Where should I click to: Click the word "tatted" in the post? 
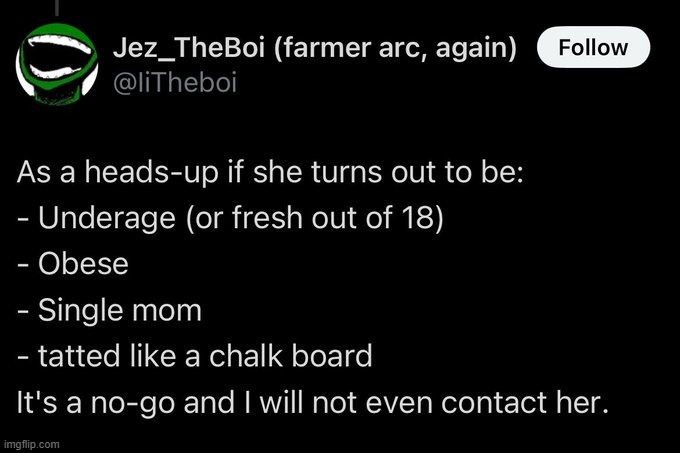coord(79,356)
